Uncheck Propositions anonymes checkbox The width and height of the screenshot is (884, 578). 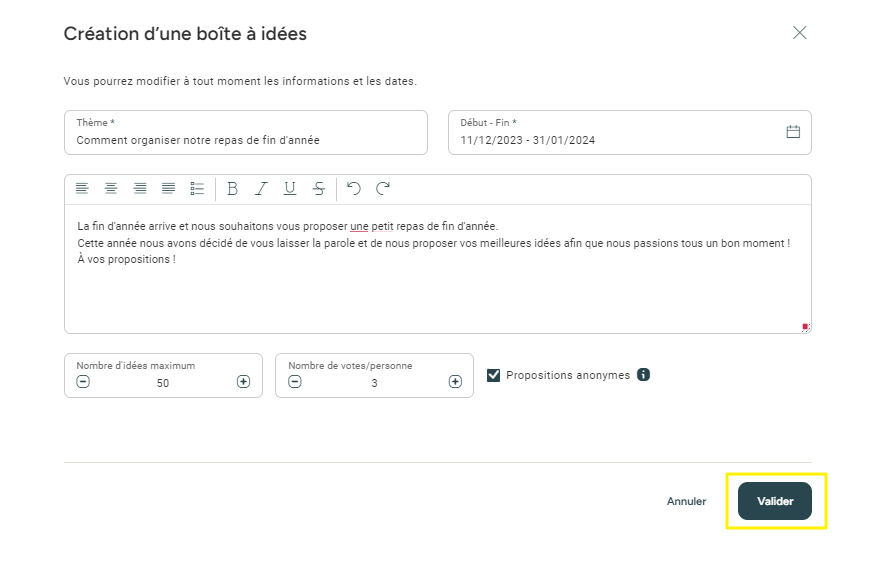[x=493, y=375]
